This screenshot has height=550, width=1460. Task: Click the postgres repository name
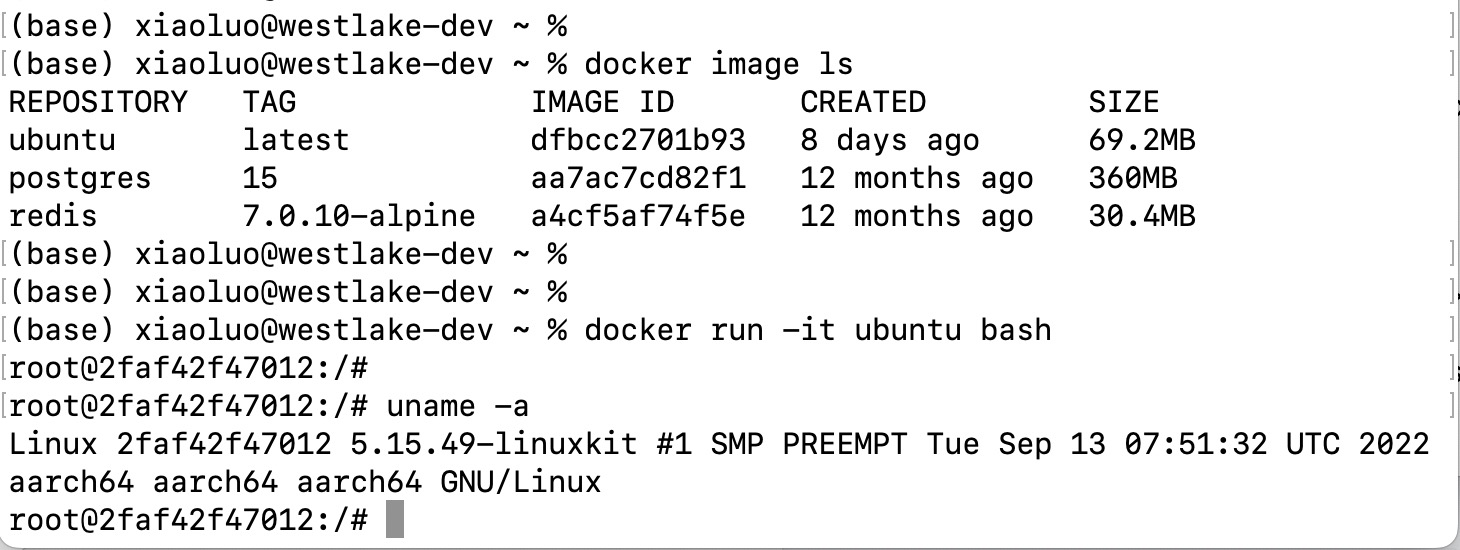(x=80, y=178)
